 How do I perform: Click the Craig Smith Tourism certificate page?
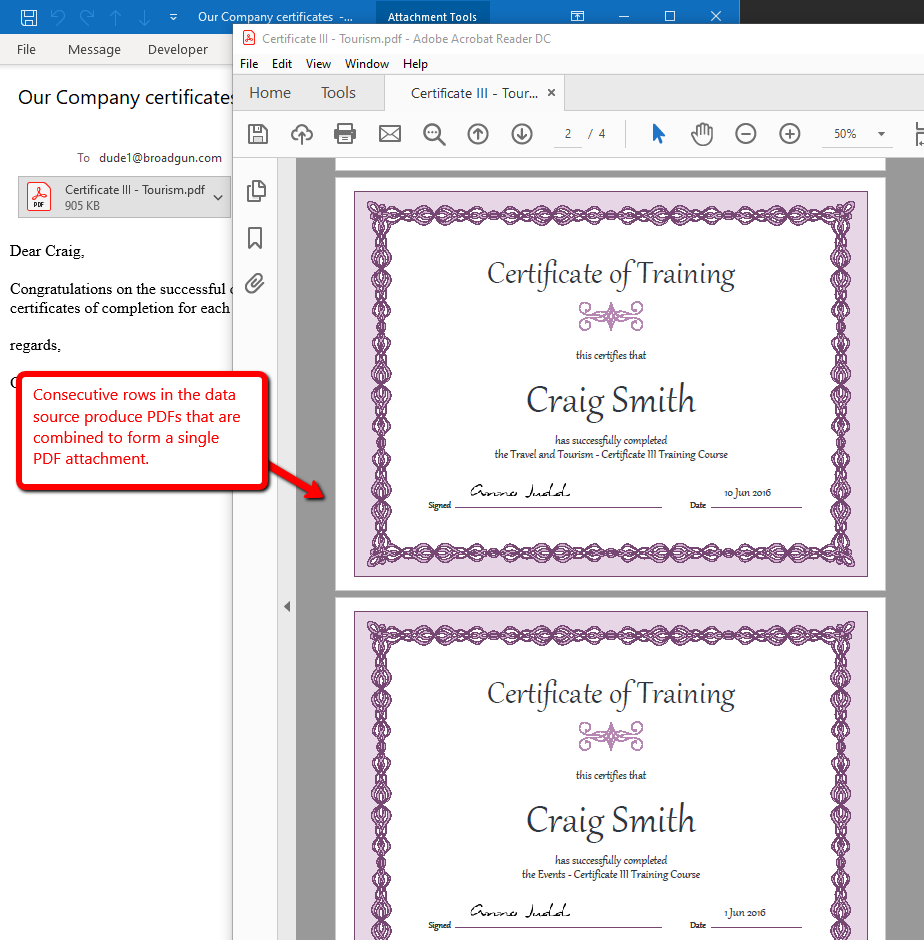pos(610,384)
